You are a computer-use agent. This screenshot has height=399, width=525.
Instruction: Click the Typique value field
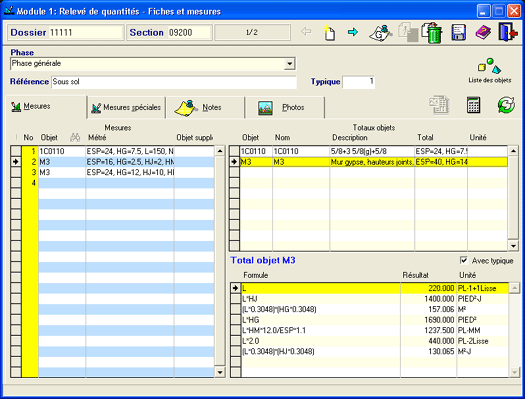358,82
